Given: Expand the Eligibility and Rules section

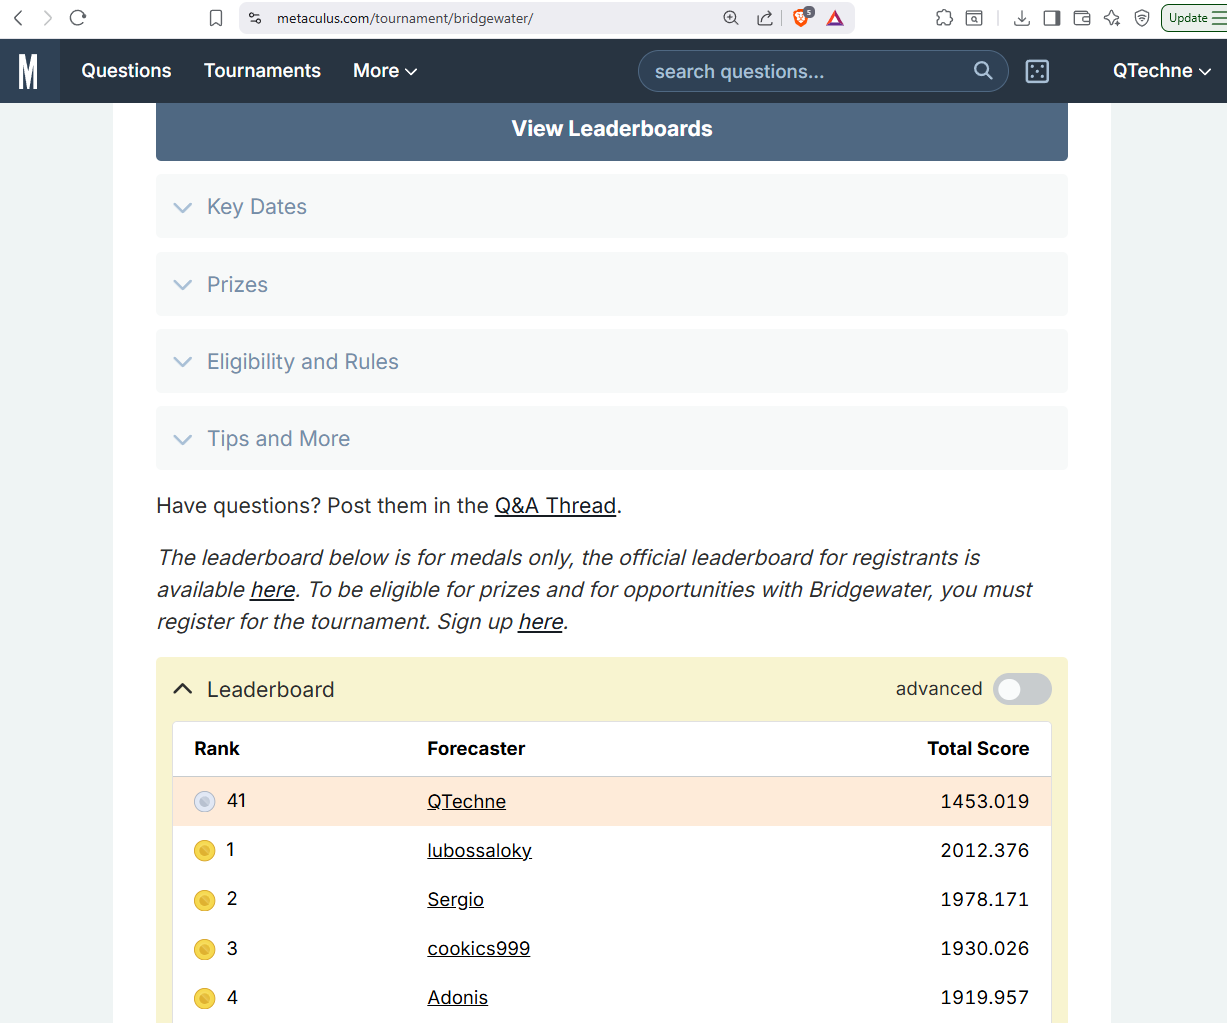Looking at the screenshot, I should click(302, 362).
